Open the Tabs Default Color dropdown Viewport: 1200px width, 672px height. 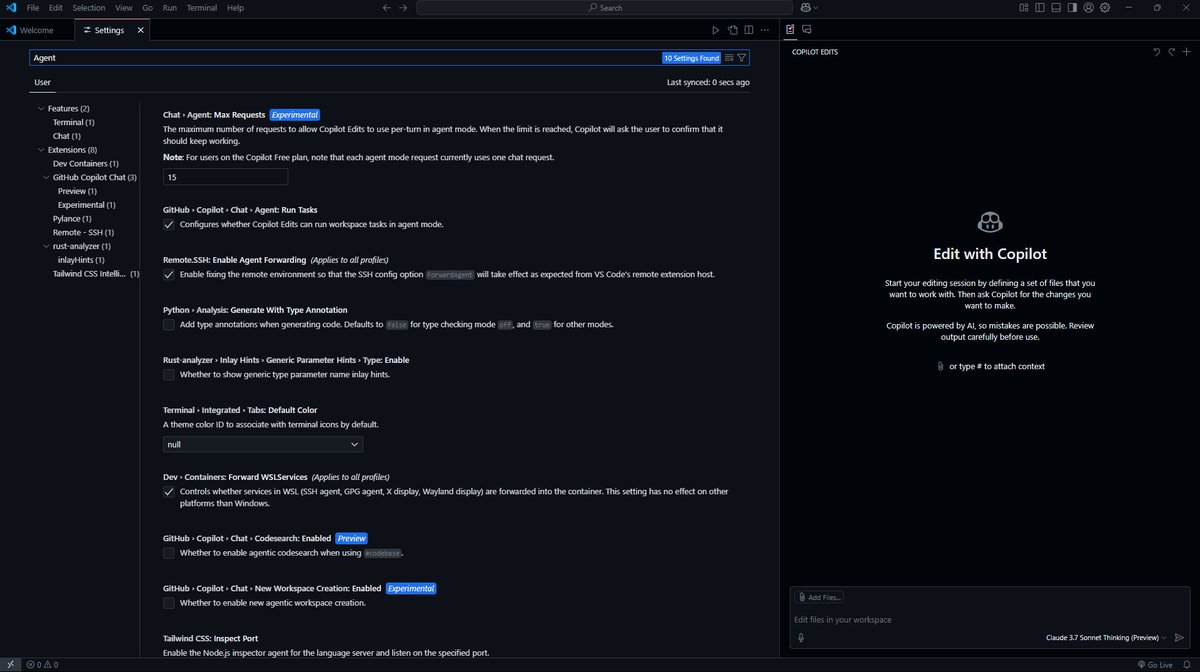263,444
